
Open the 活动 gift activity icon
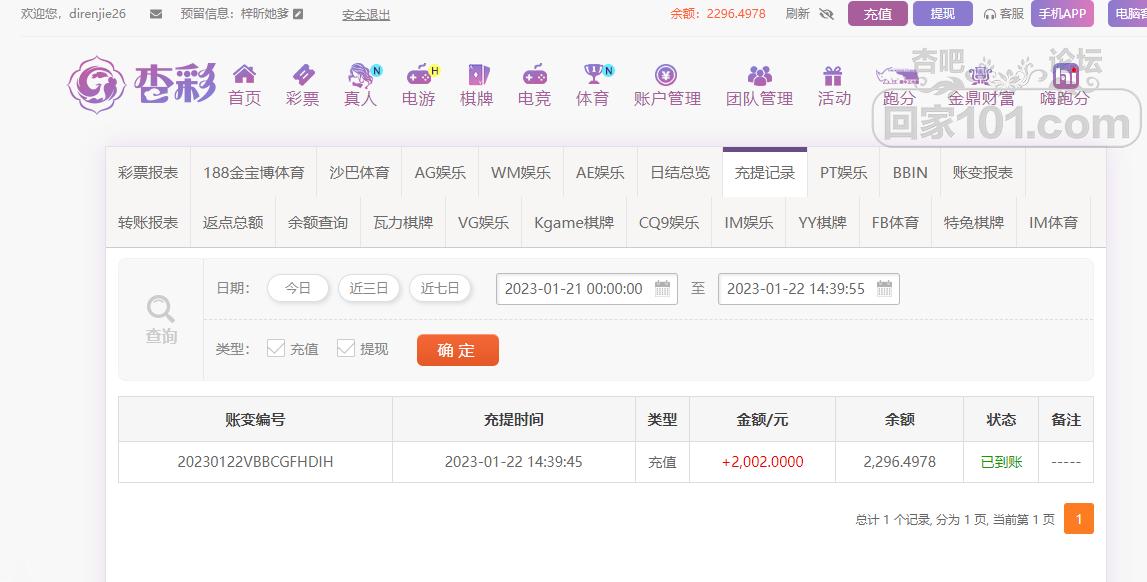tap(834, 78)
